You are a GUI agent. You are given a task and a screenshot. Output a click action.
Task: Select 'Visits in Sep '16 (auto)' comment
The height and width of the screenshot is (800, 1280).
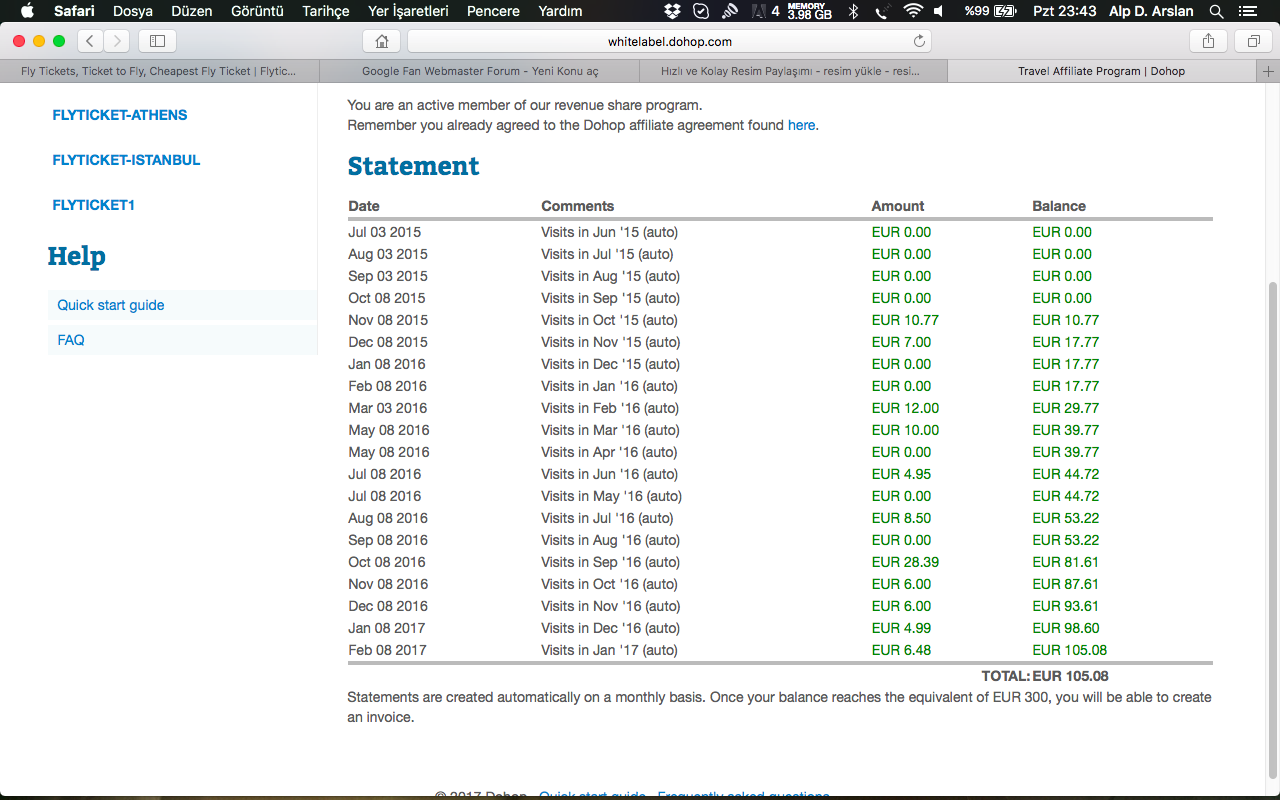610,562
